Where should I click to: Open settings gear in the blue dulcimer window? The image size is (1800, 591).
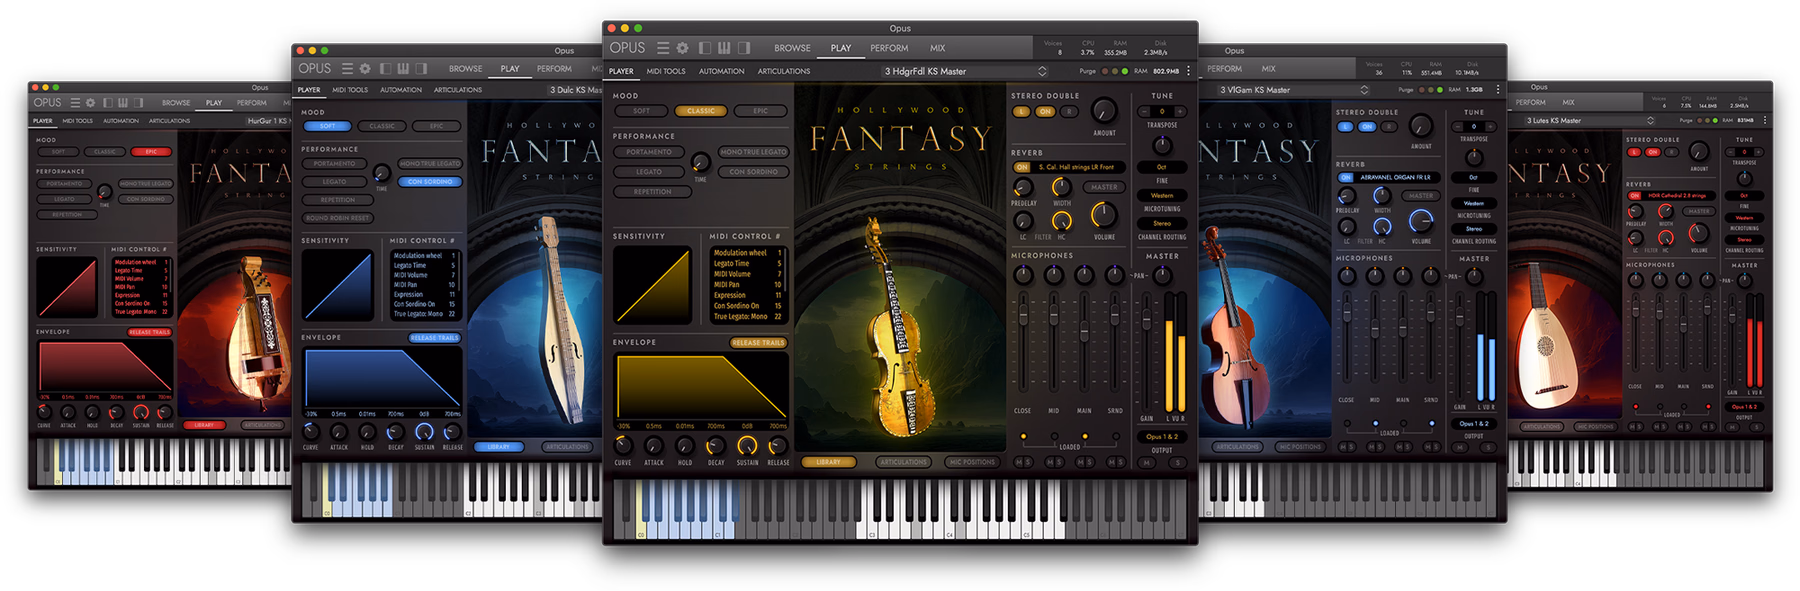point(365,69)
